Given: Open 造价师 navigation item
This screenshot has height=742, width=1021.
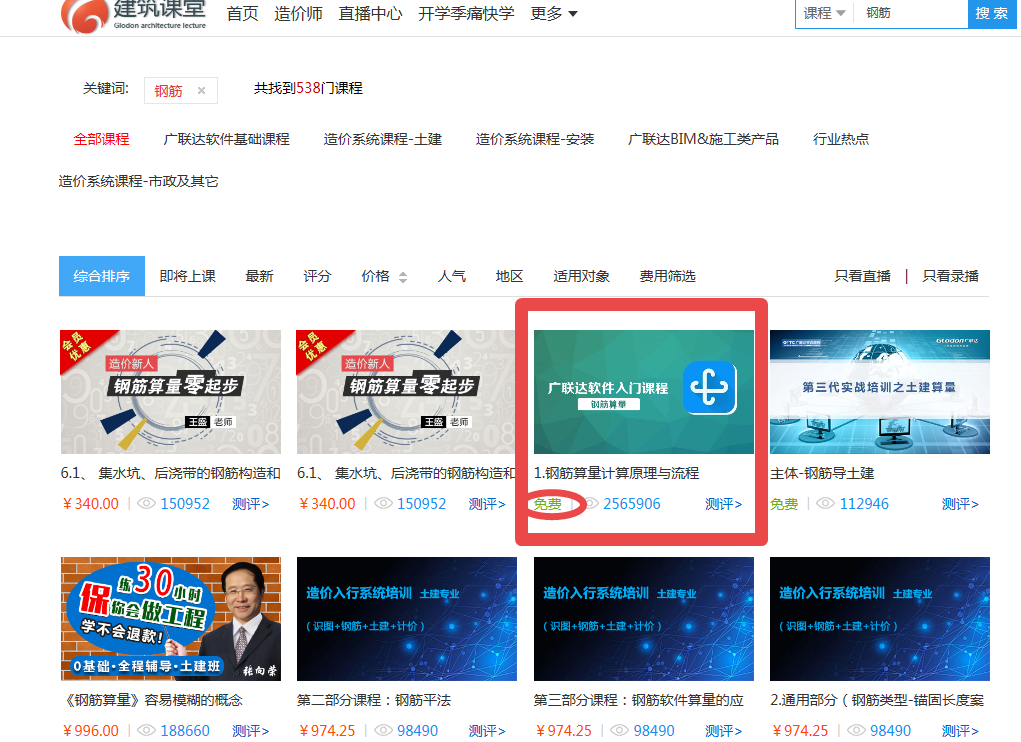Looking at the screenshot, I should click(x=298, y=14).
